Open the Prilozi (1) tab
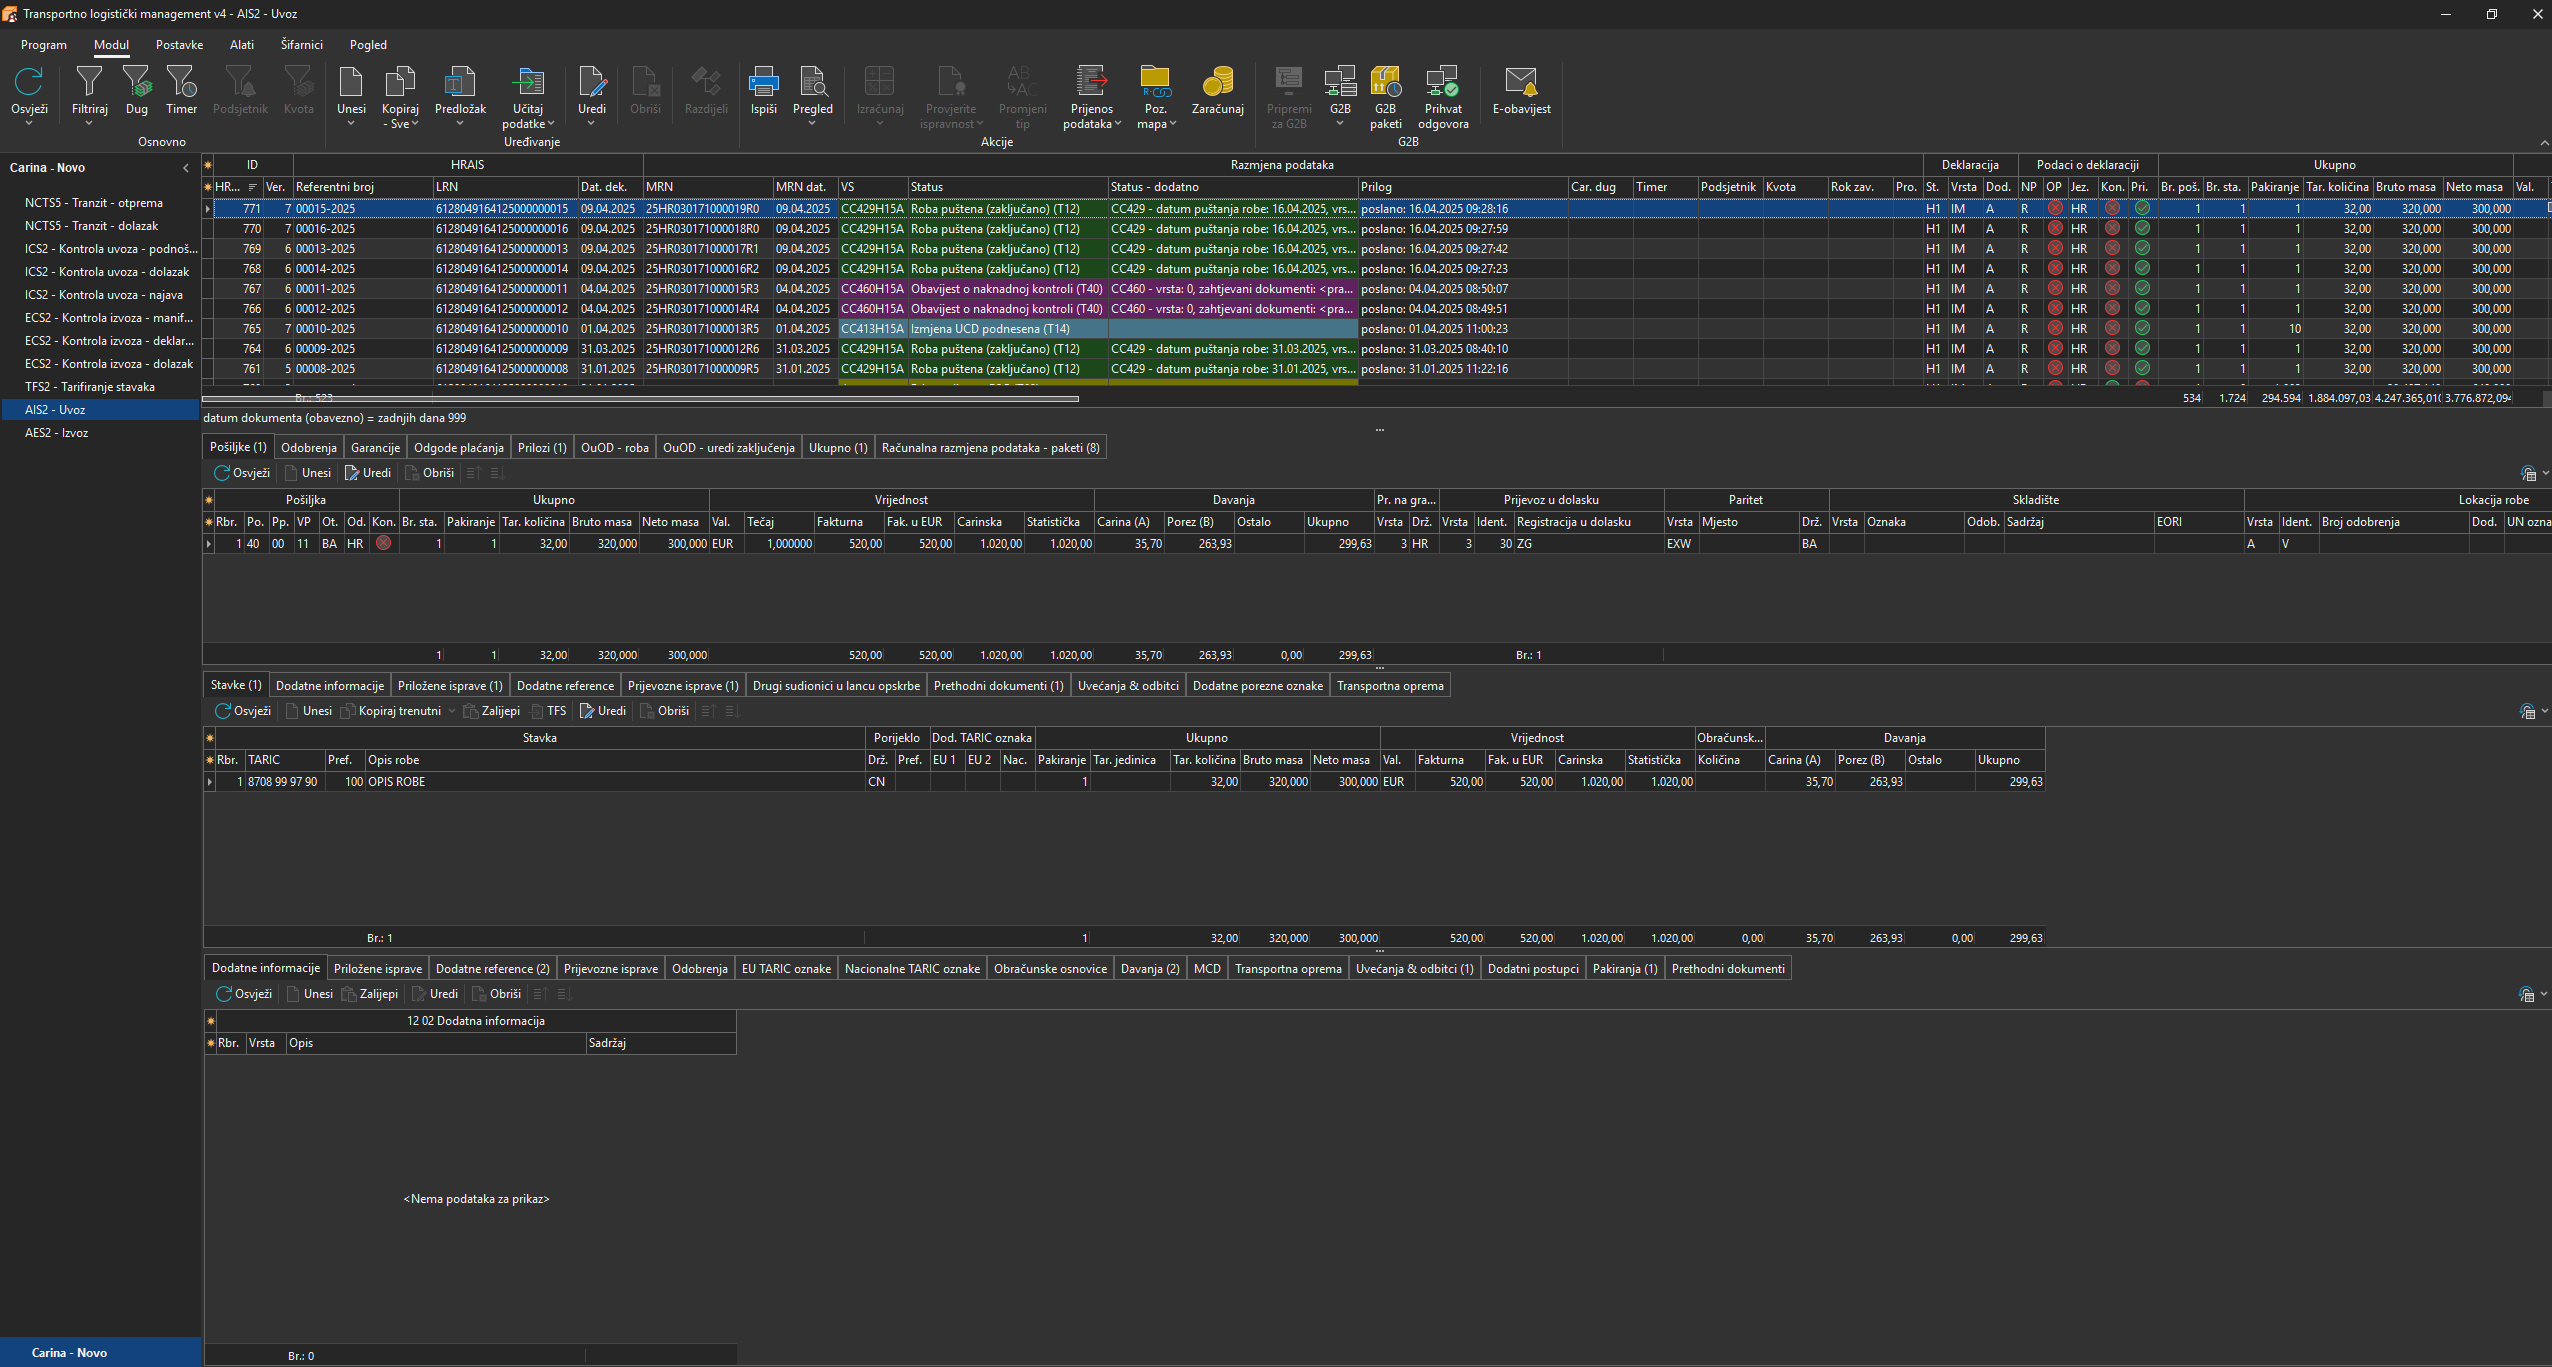Screen dimensions: 2552x1367 pos(542,448)
